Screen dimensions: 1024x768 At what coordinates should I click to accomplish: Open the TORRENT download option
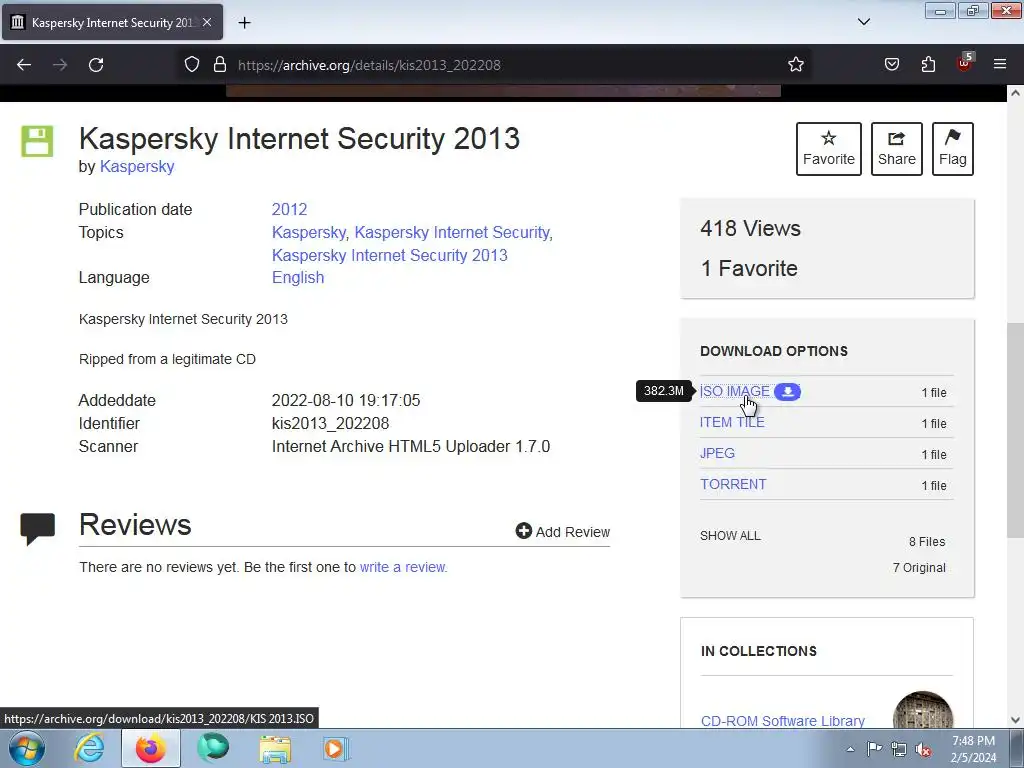[733, 485]
